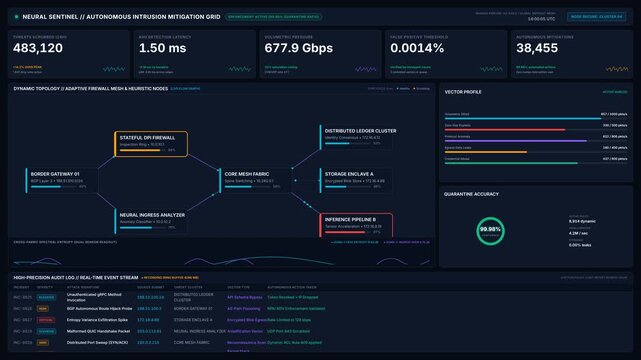Viewport: 641px width, 360px height.
Task: Click the dynamic rules count in Quarantine Accuracy
Action: pyautogui.click(x=582, y=221)
